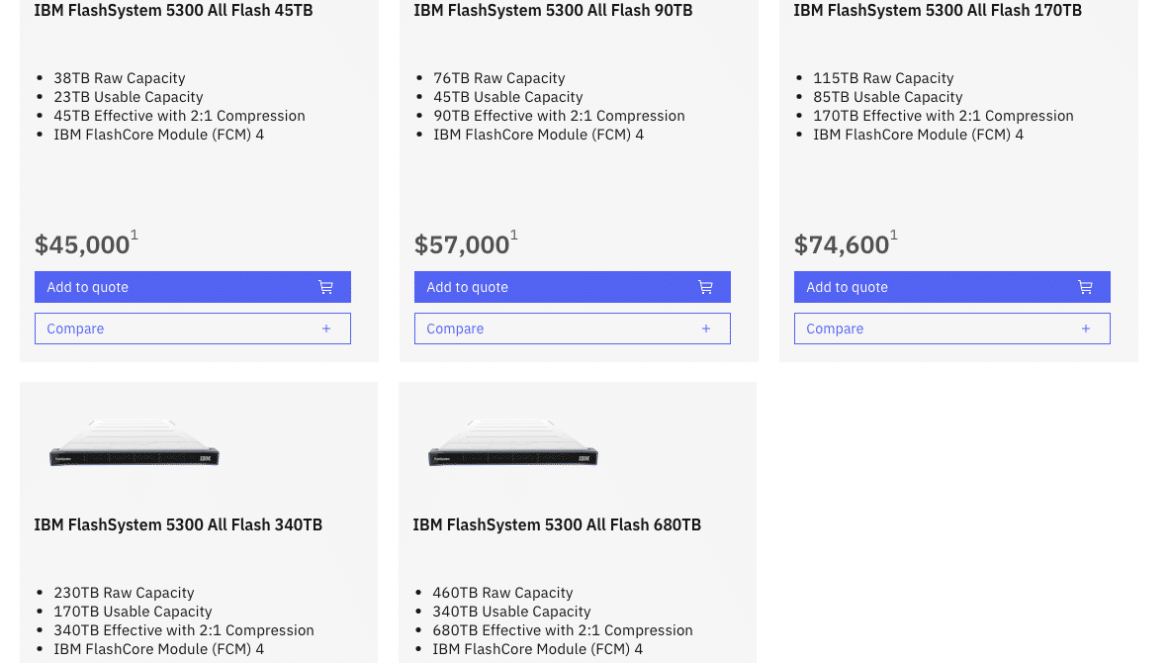Click footnote 1 next to $45,000 price
Viewport: 1170px width, 663px height.
point(134,235)
